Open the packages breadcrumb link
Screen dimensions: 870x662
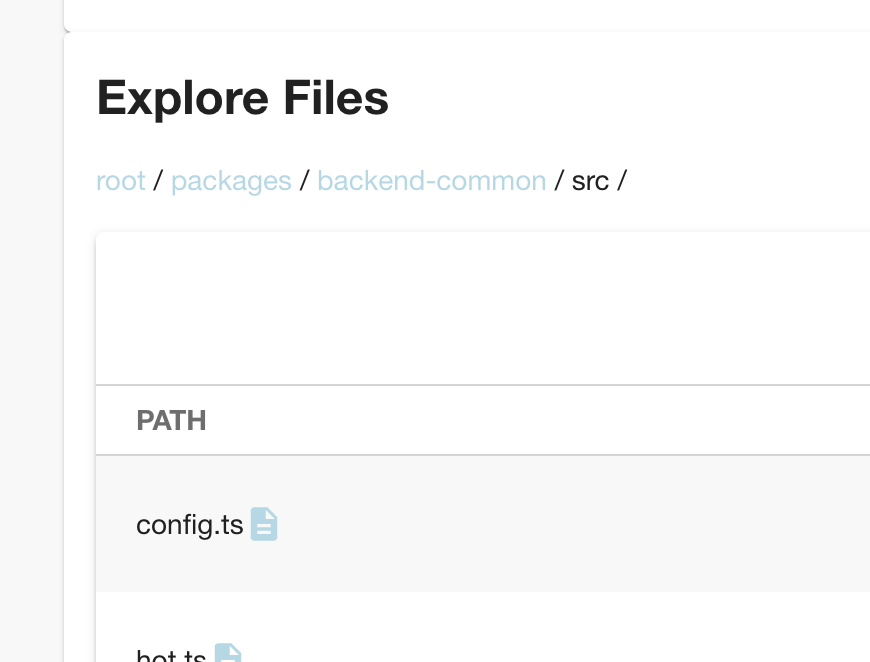pos(231,181)
